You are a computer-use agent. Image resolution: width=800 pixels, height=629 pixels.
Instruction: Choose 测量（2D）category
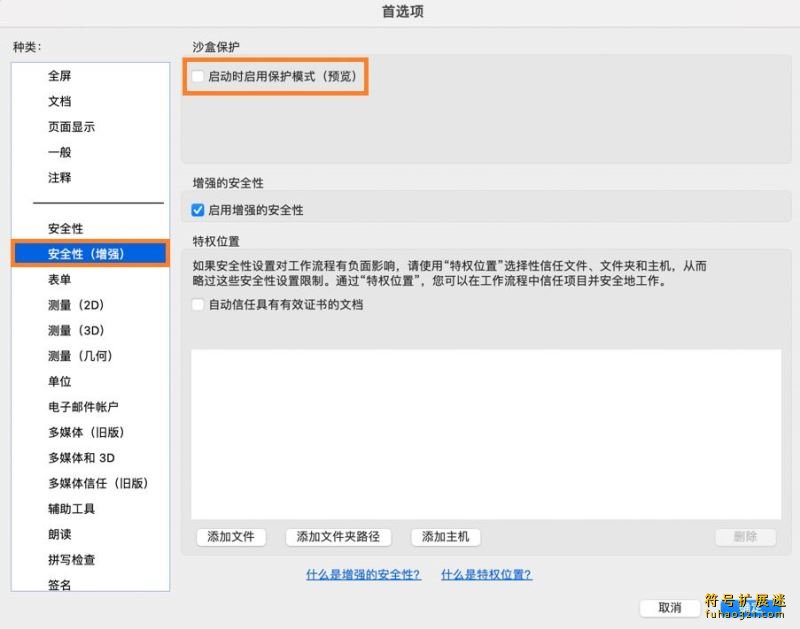(76, 305)
